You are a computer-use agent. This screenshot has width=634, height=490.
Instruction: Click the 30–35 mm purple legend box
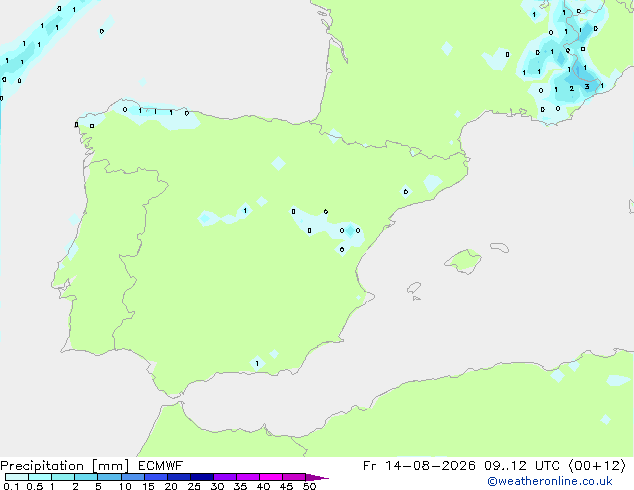(225, 477)
